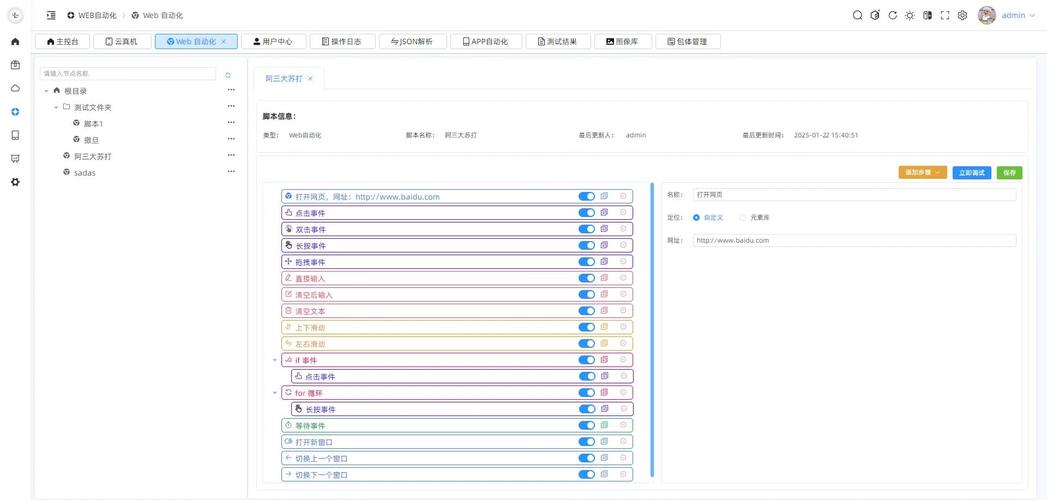Click the 立即调试 button
This screenshot has height=500, width=1047.
(972, 173)
